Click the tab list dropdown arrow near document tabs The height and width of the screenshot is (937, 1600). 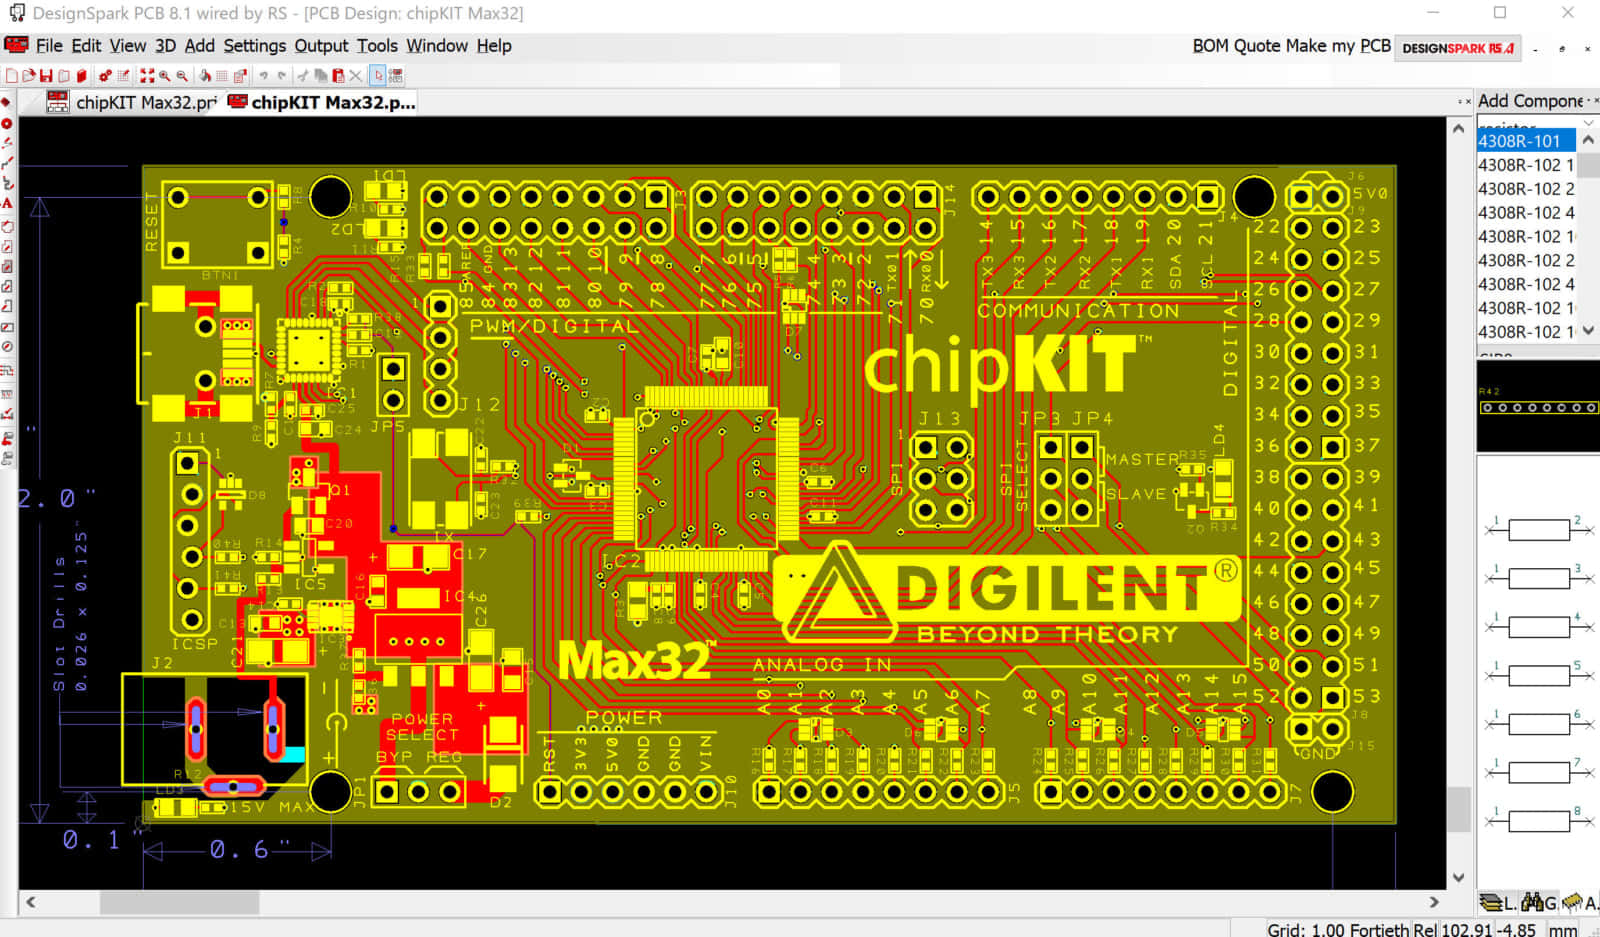(1460, 102)
